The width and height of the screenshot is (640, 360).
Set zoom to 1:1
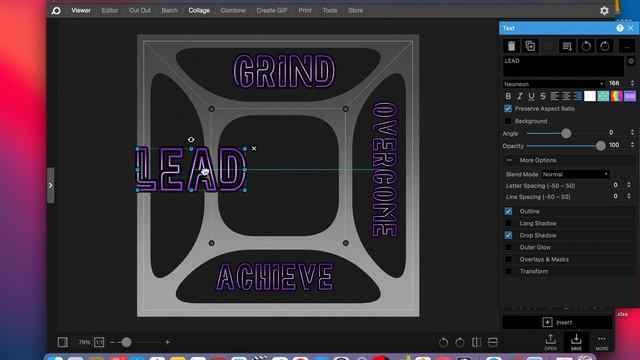point(99,342)
